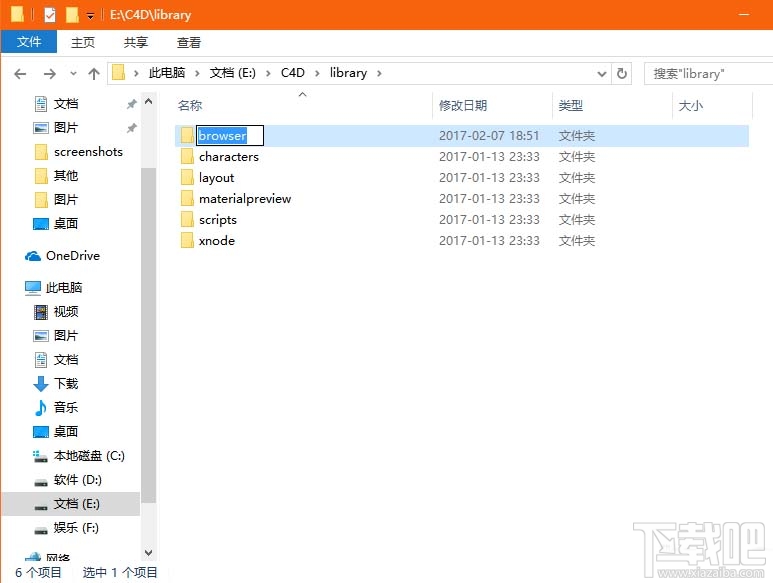Select the materialpreview folder icon
Image resolution: width=773 pixels, height=583 pixels.
tap(187, 199)
